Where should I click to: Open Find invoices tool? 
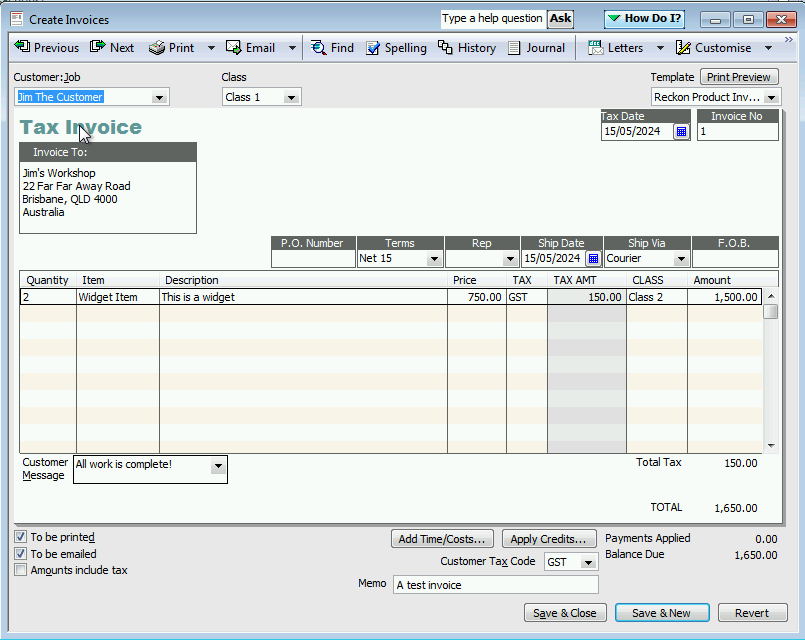click(x=332, y=48)
